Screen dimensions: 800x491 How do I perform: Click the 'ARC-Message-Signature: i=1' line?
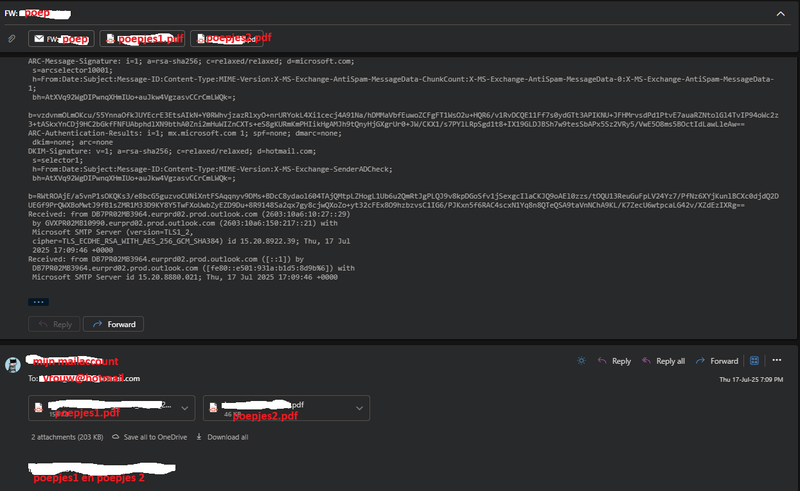click(x=191, y=61)
